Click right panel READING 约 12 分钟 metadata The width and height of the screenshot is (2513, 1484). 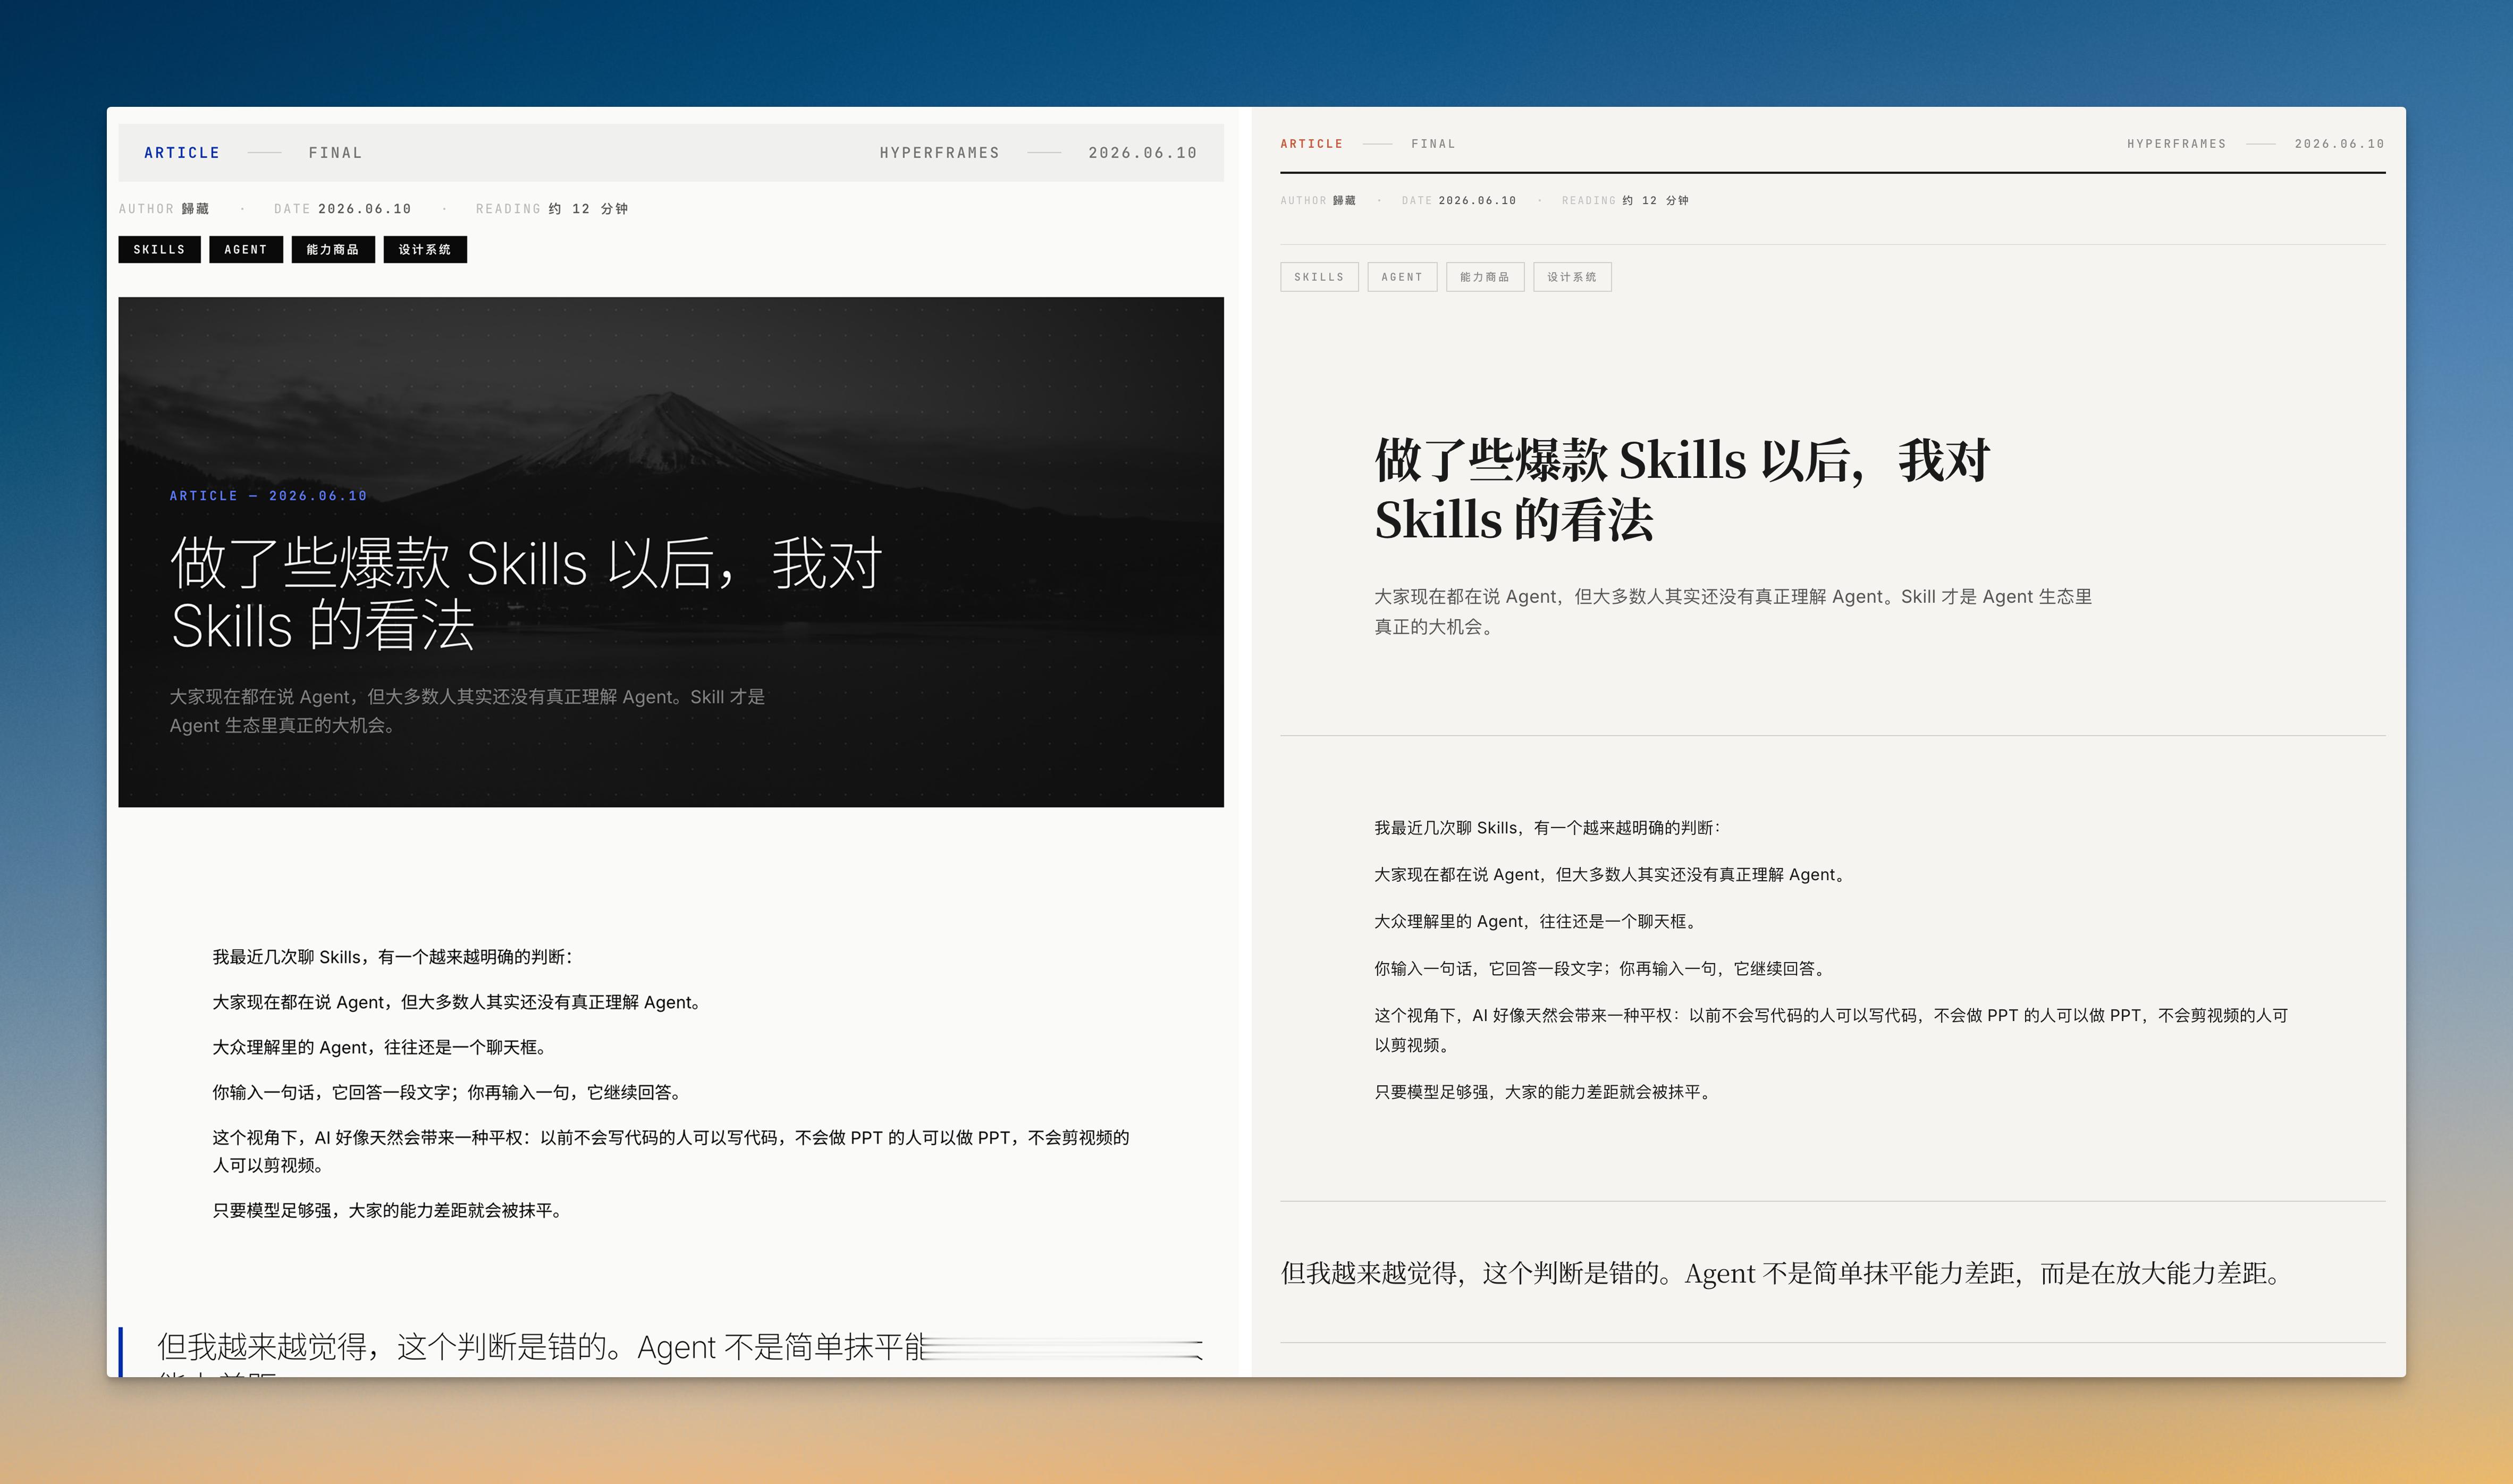tap(1625, 201)
